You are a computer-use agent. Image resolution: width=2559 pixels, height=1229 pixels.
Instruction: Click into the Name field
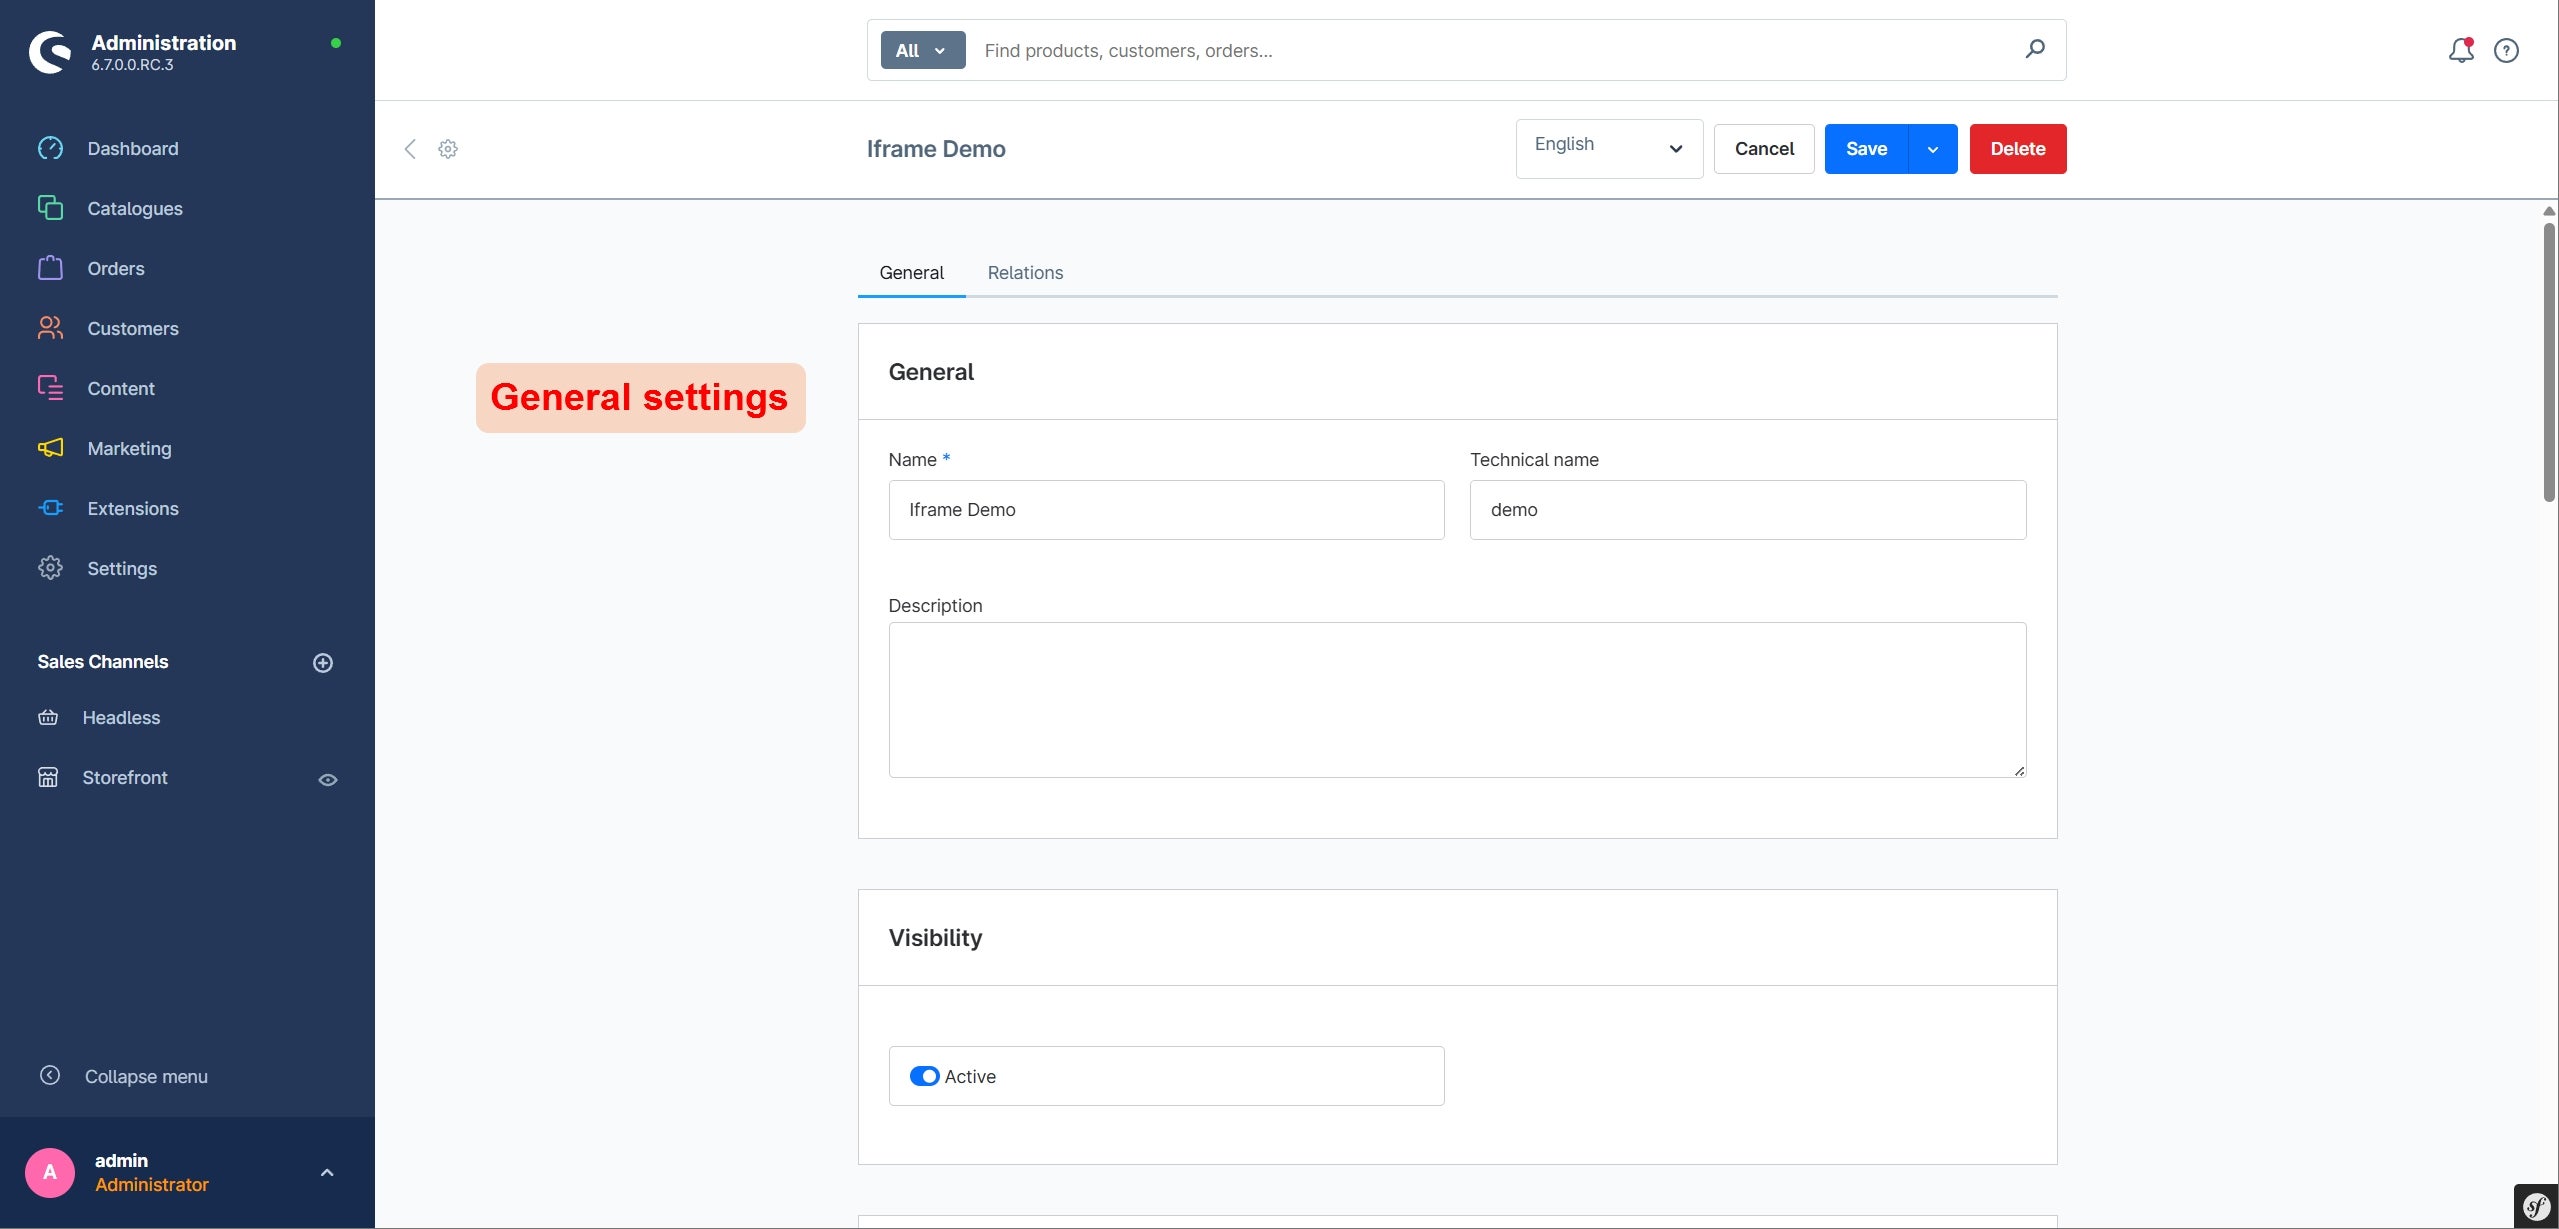pos(1166,510)
